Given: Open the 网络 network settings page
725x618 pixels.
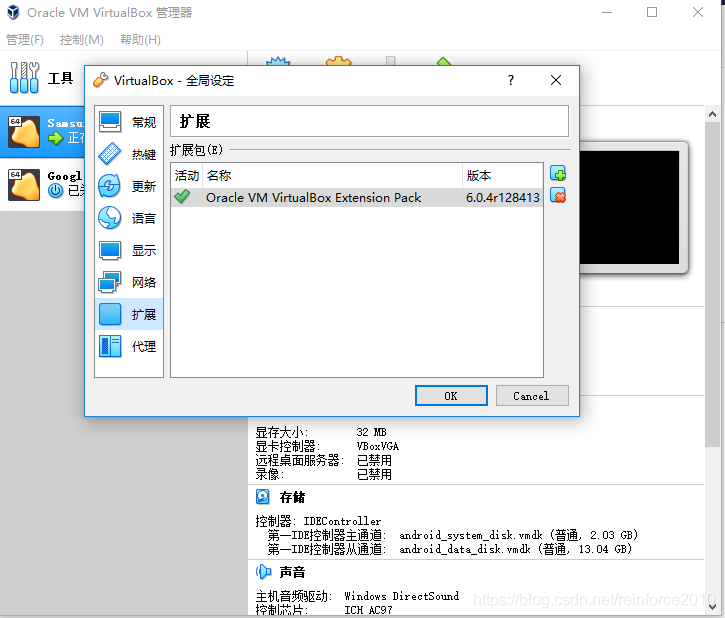Looking at the screenshot, I should click(x=129, y=282).
